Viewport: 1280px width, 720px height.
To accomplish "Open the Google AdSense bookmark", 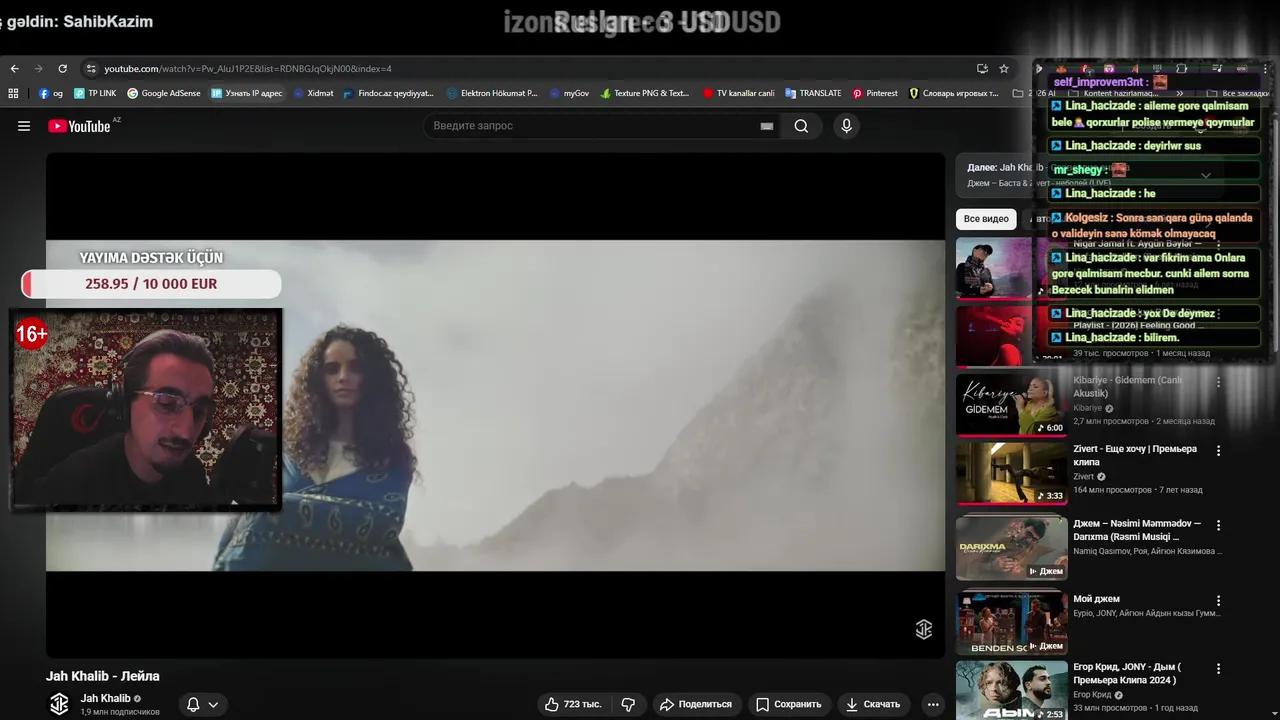I will click(163, 93).
